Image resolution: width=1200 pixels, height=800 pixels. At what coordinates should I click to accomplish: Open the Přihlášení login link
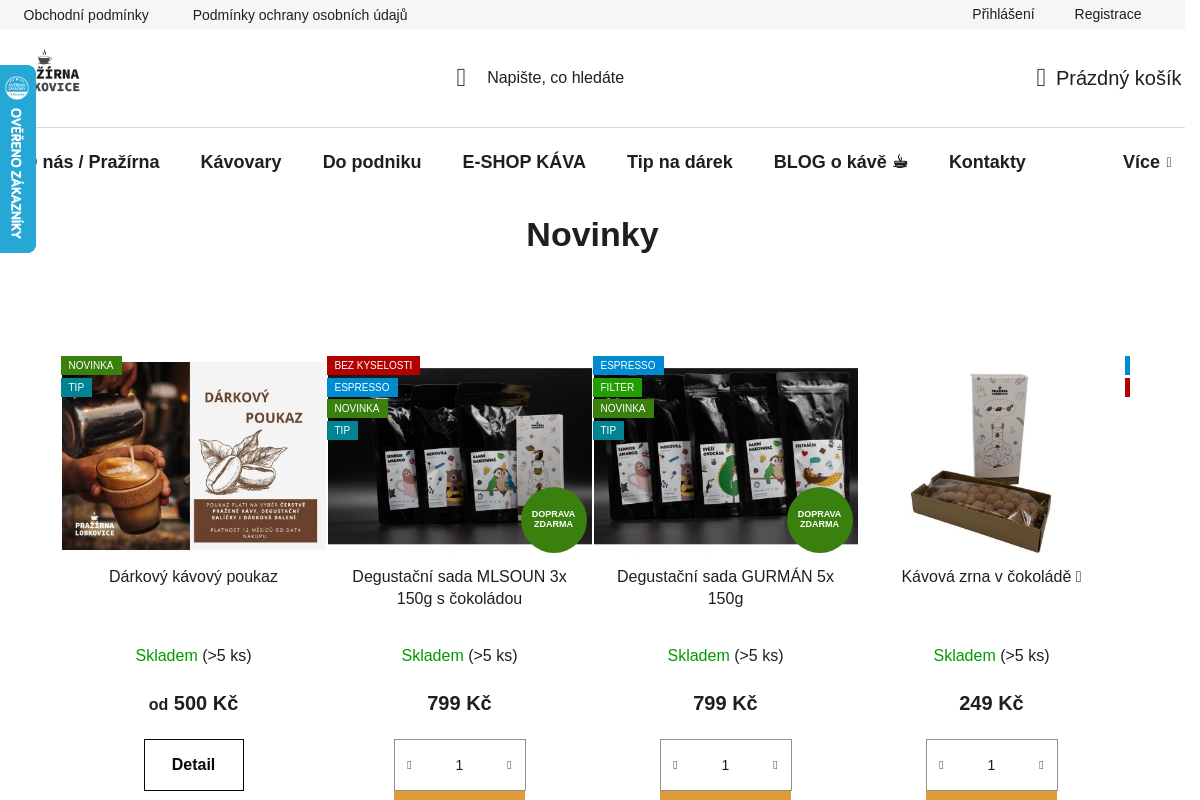coord(1003,14)
